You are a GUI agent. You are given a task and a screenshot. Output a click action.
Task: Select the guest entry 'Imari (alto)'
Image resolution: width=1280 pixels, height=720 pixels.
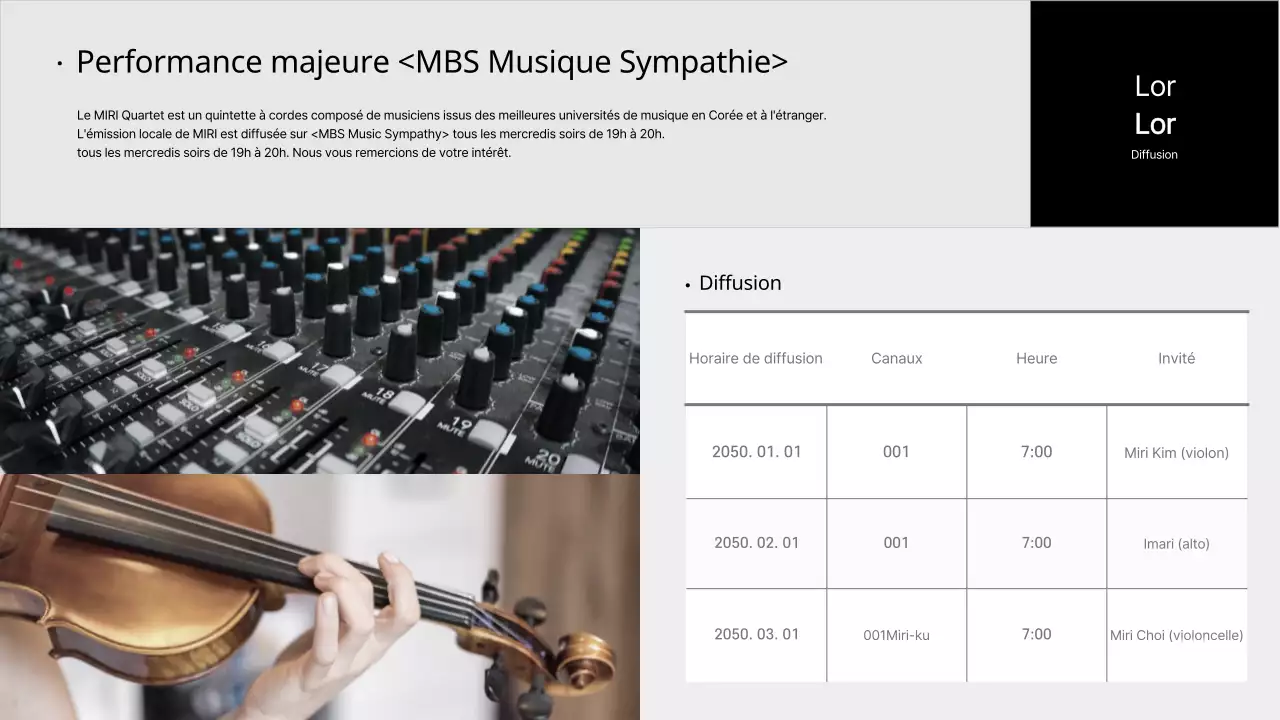pyautogui.click(x=1176, y=543)
